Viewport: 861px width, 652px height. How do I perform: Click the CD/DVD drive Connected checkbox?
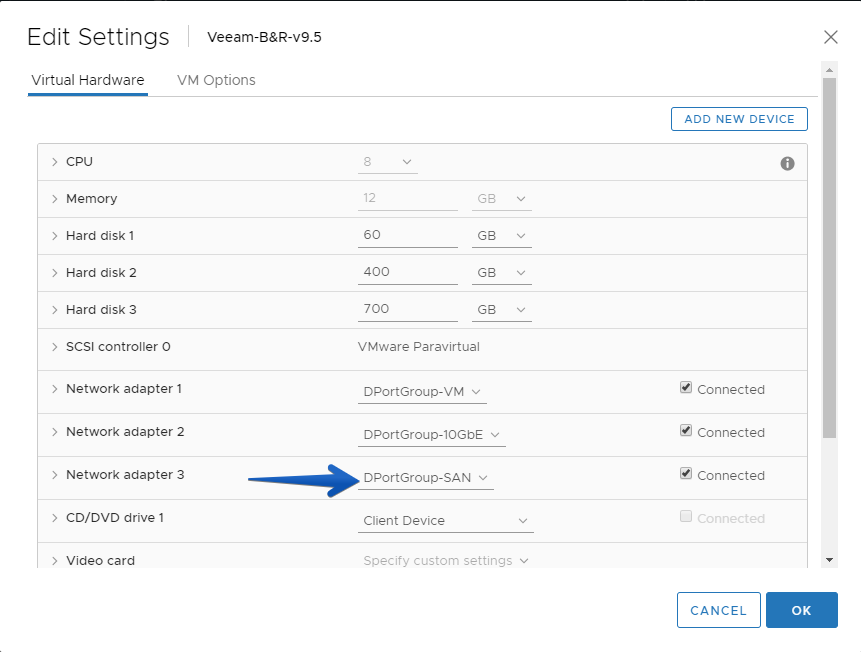pyautogui.click(x=685, y=516)
